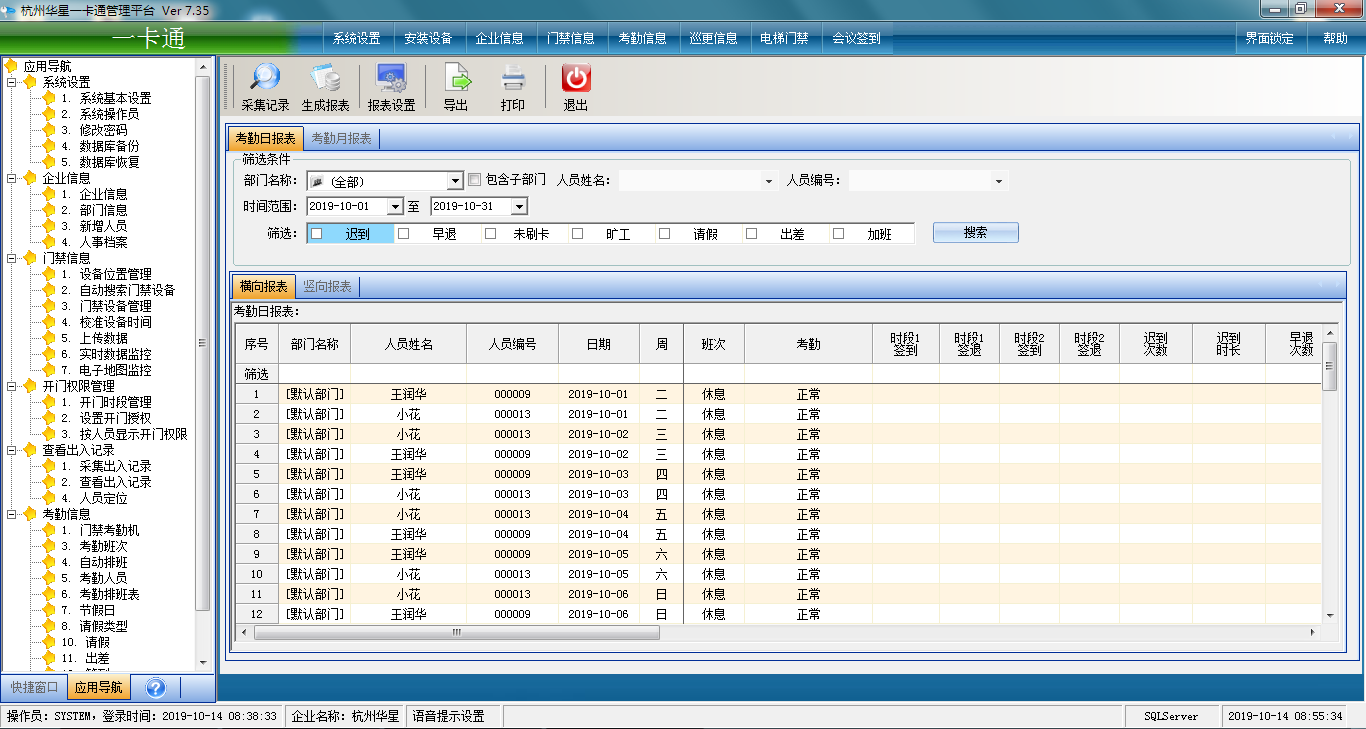Check the 未刷卡 filter checkbox
This screenshot has width=1366, height=729.
point(491,233)
